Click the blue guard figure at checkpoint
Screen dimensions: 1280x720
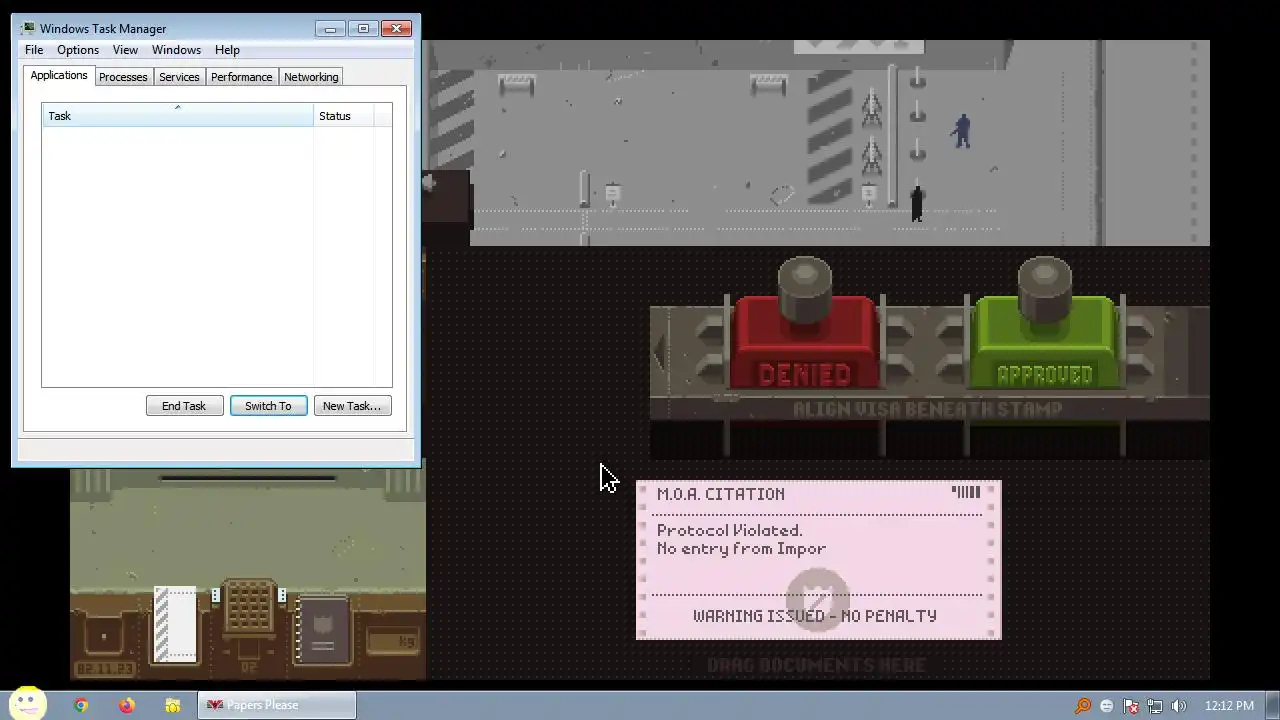point(962,130)
